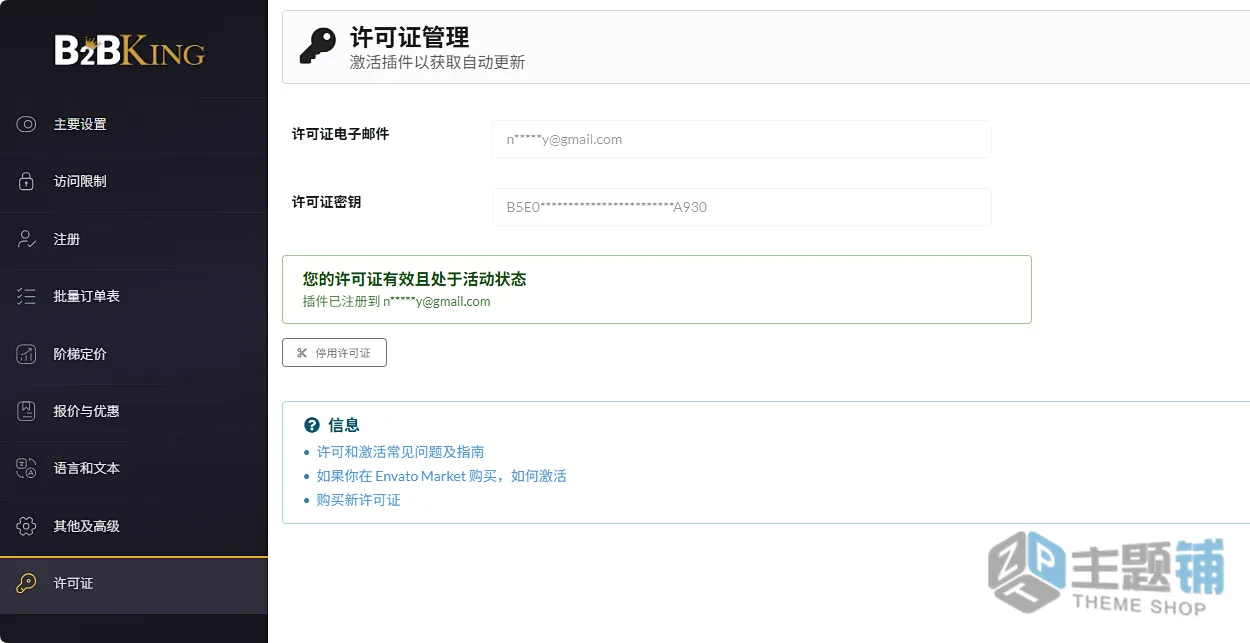
Task: Open 语言和文本 settings
Action: tap(134, 468)
